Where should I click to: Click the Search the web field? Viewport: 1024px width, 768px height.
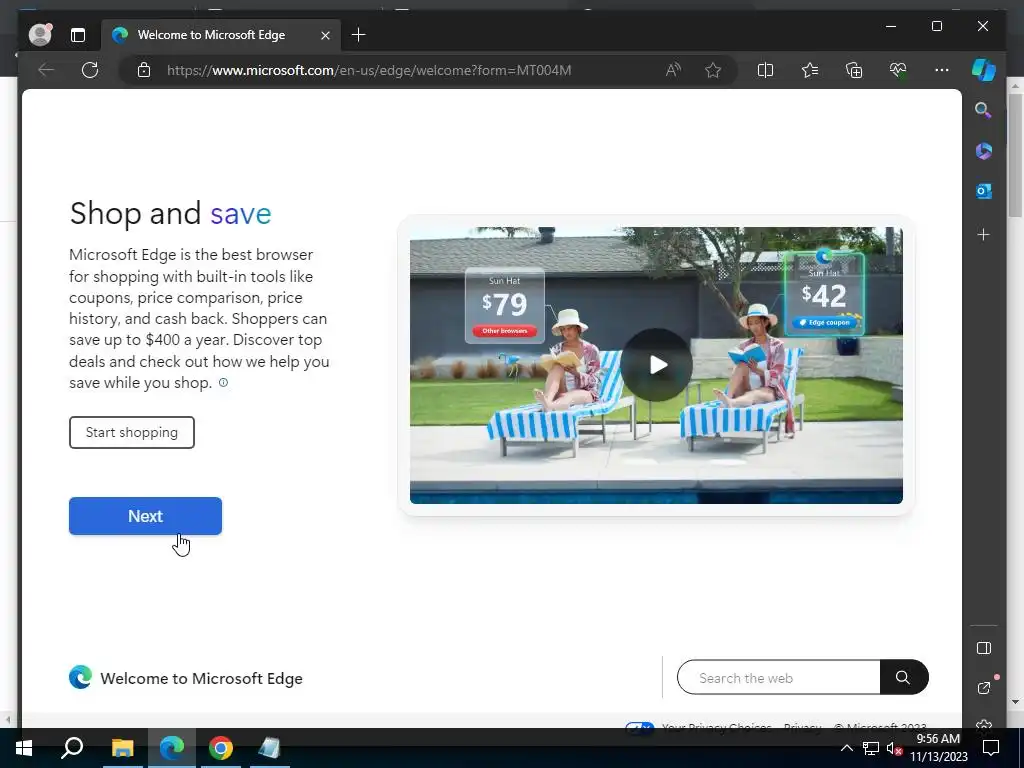coord(778,678)
